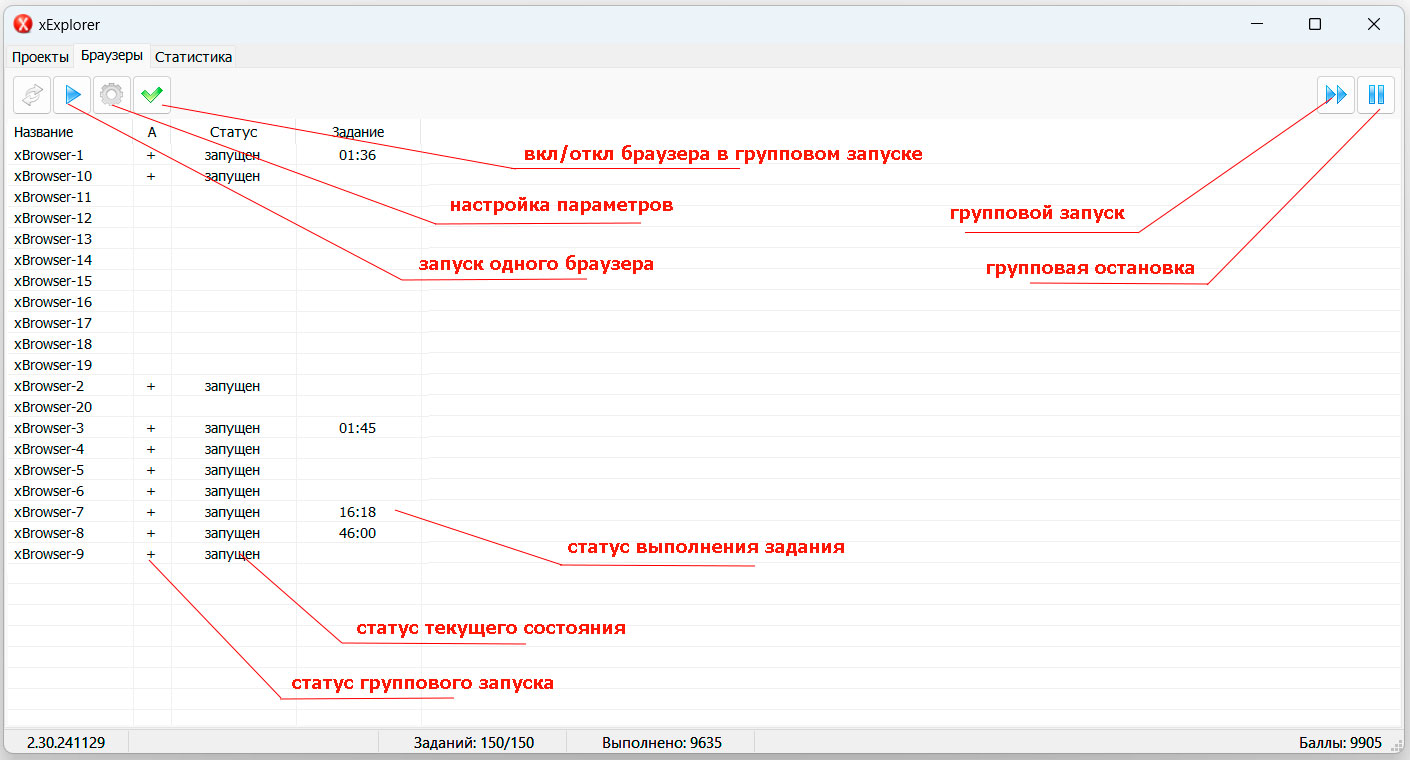
Task: Select the xBrowser-9 row
Action: click(214, 554)
